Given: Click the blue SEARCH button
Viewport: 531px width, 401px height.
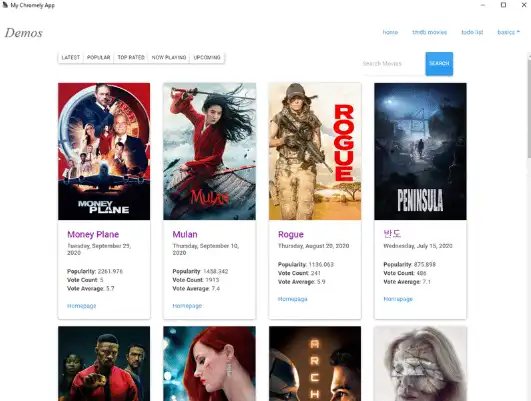Looking at the screenshot, I should 439,64.
